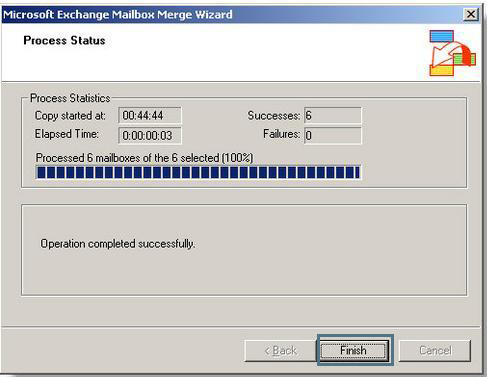Click the Failures count field
Image resolution: width=487 pixels, height=377 pixels.
tap(333, 135)
